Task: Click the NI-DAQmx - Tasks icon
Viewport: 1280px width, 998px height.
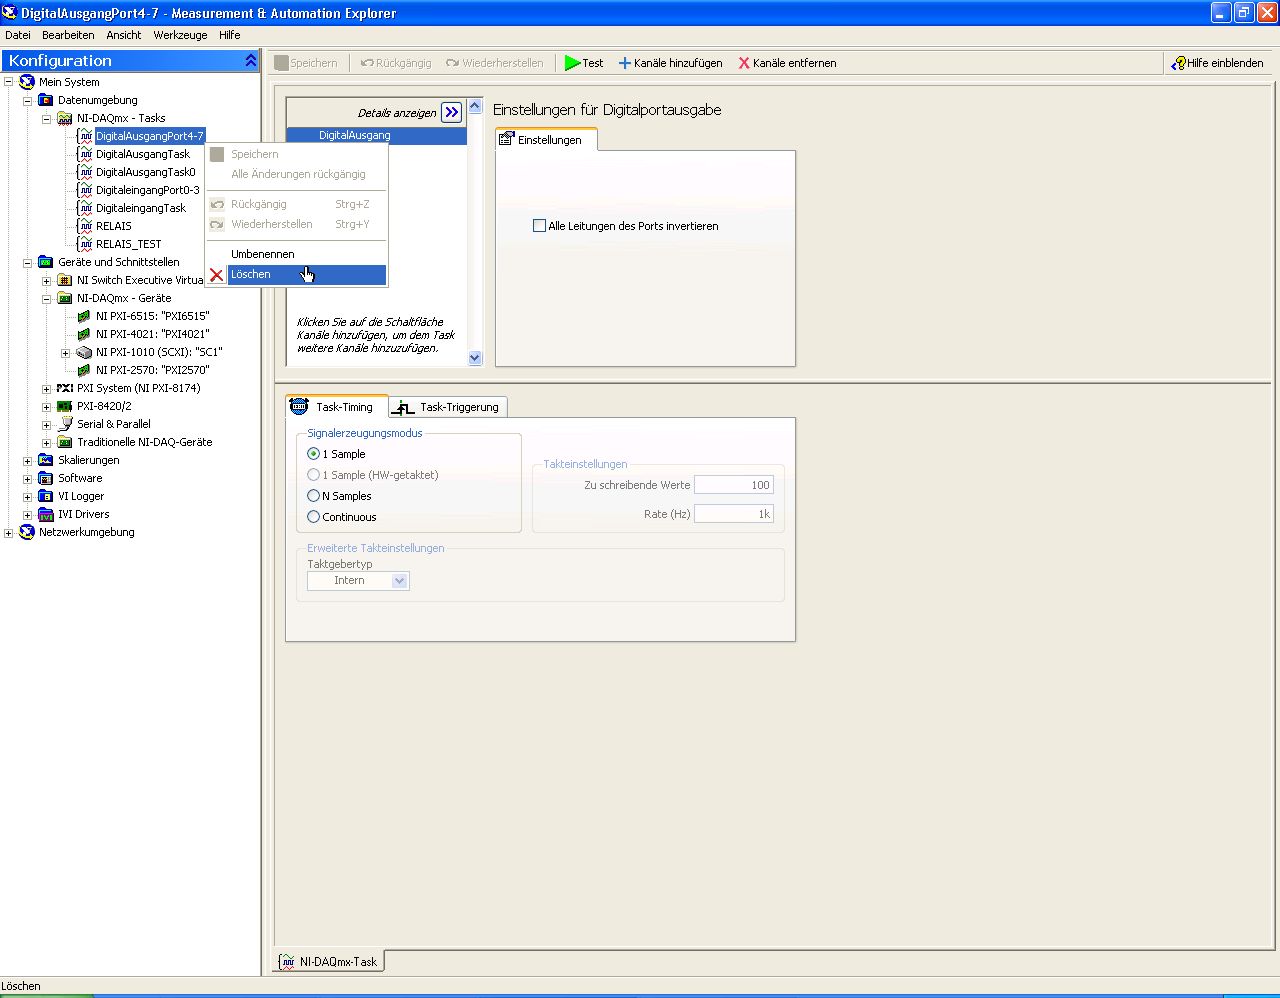Action: click(x=65, y=118)
